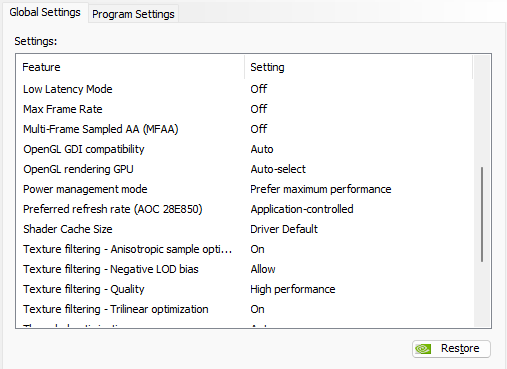Open the High performance setting value
The height and width of the screenshot is (369, 507).
pos(293,289)
